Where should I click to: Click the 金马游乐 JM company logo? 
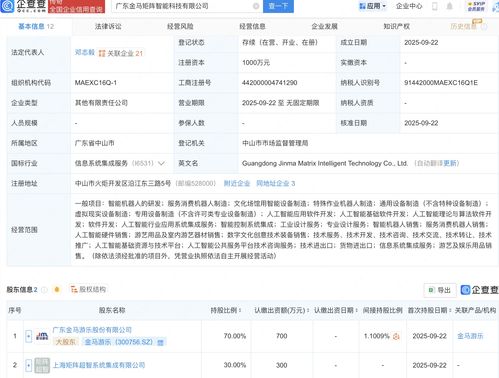click(42, 336)
